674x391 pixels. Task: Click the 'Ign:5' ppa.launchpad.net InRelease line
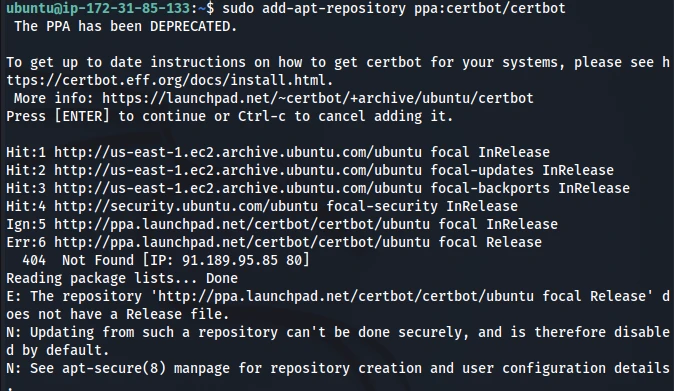coord(282,225)
